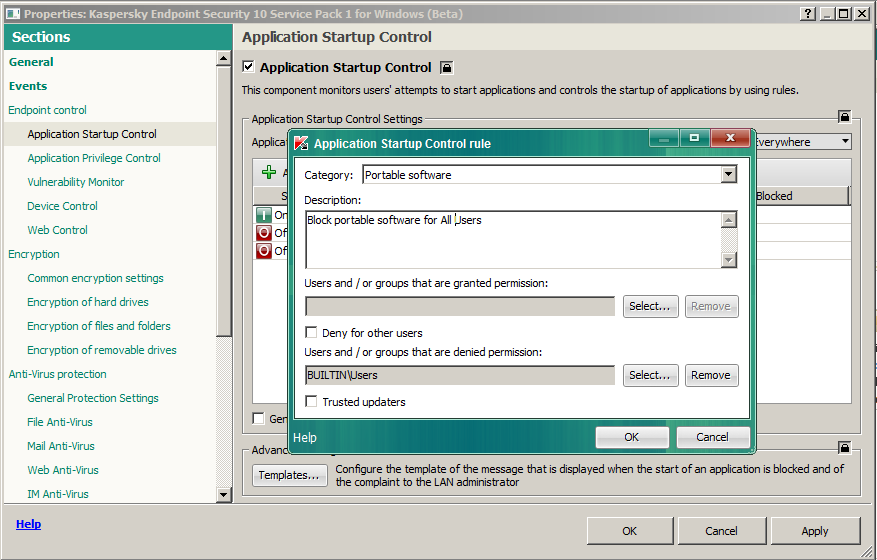The height and width of the screenshot is (560, 877).
Task: Open IM Anti-Virus section
Action: (x=58, y=495)
